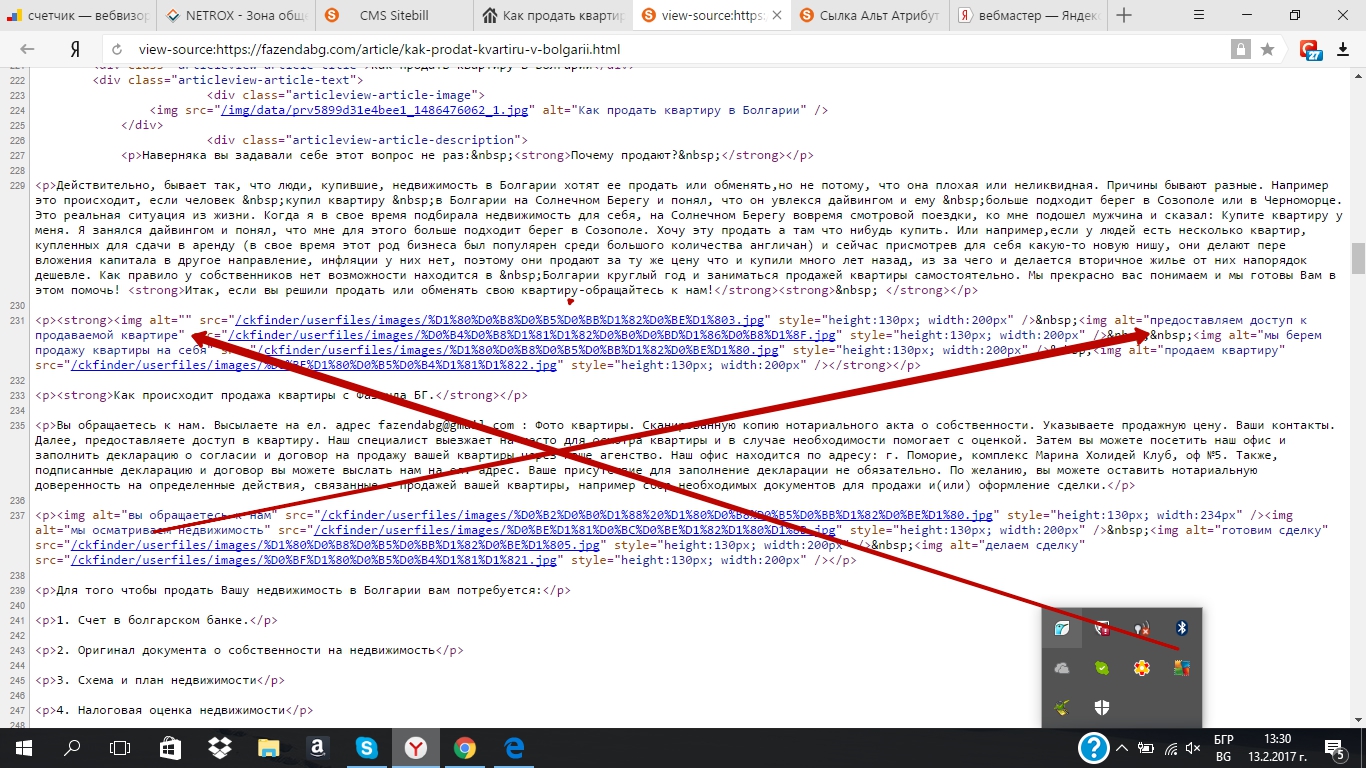1366x768 pixels.
Task: Open Microsoft Edge from the taskbar
Action: point(514,747)
